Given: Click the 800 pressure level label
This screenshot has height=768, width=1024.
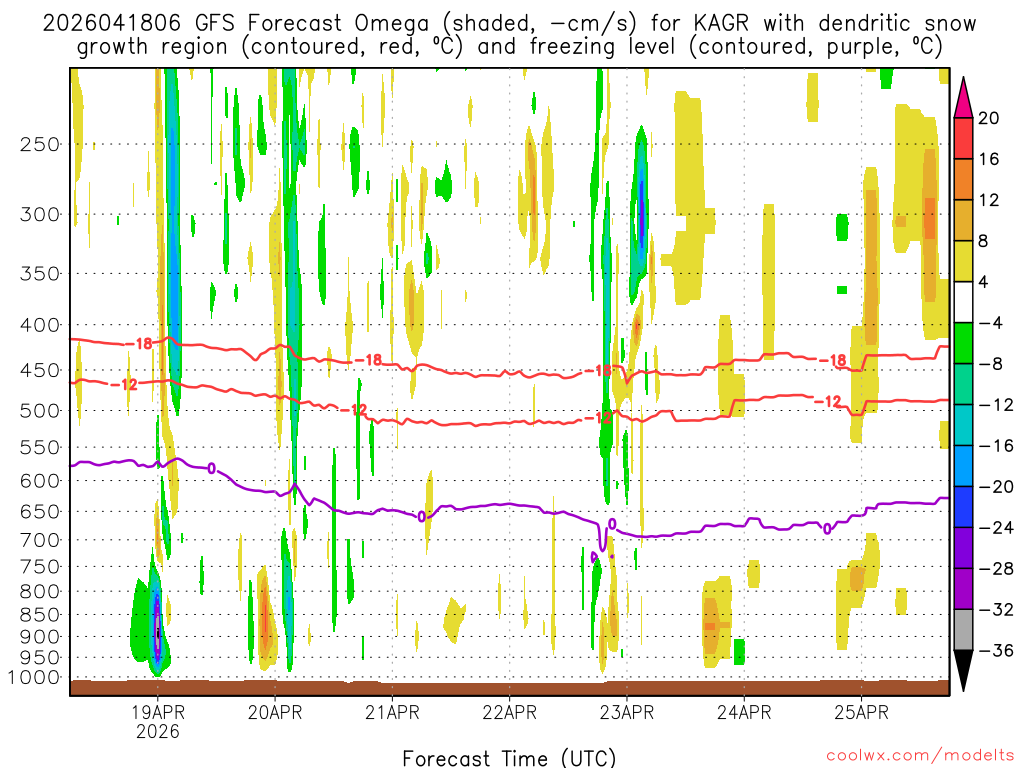Looking at the screenshot, I should [40, 592].
